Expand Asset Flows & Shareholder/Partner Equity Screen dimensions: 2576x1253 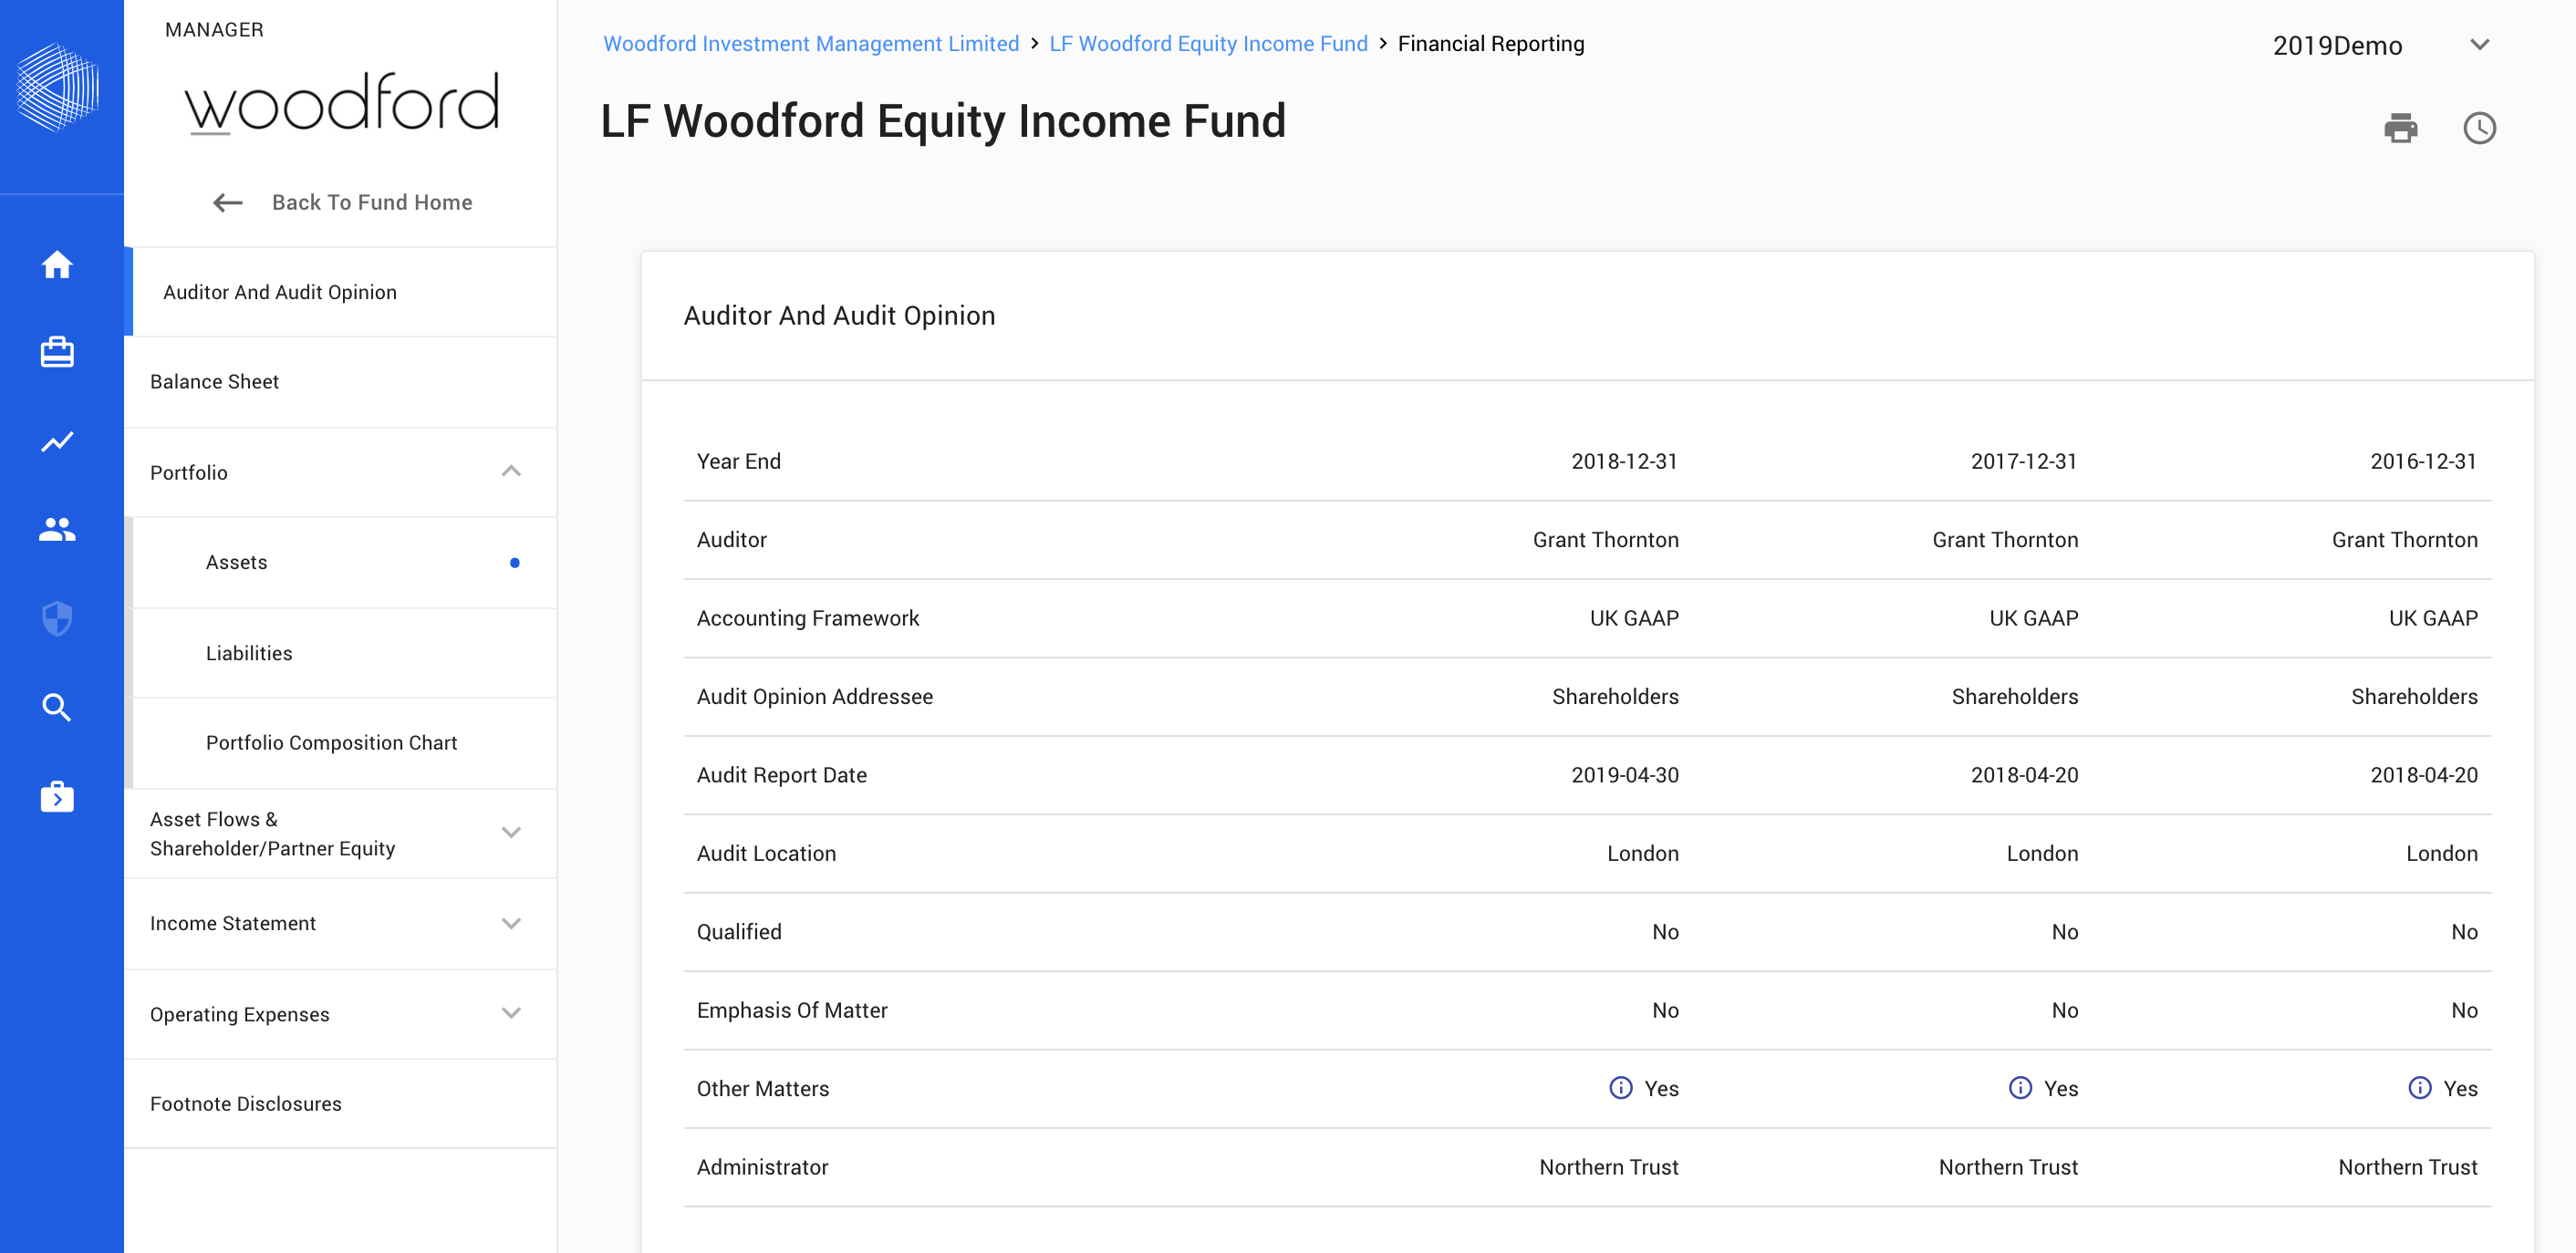[510, 833]
